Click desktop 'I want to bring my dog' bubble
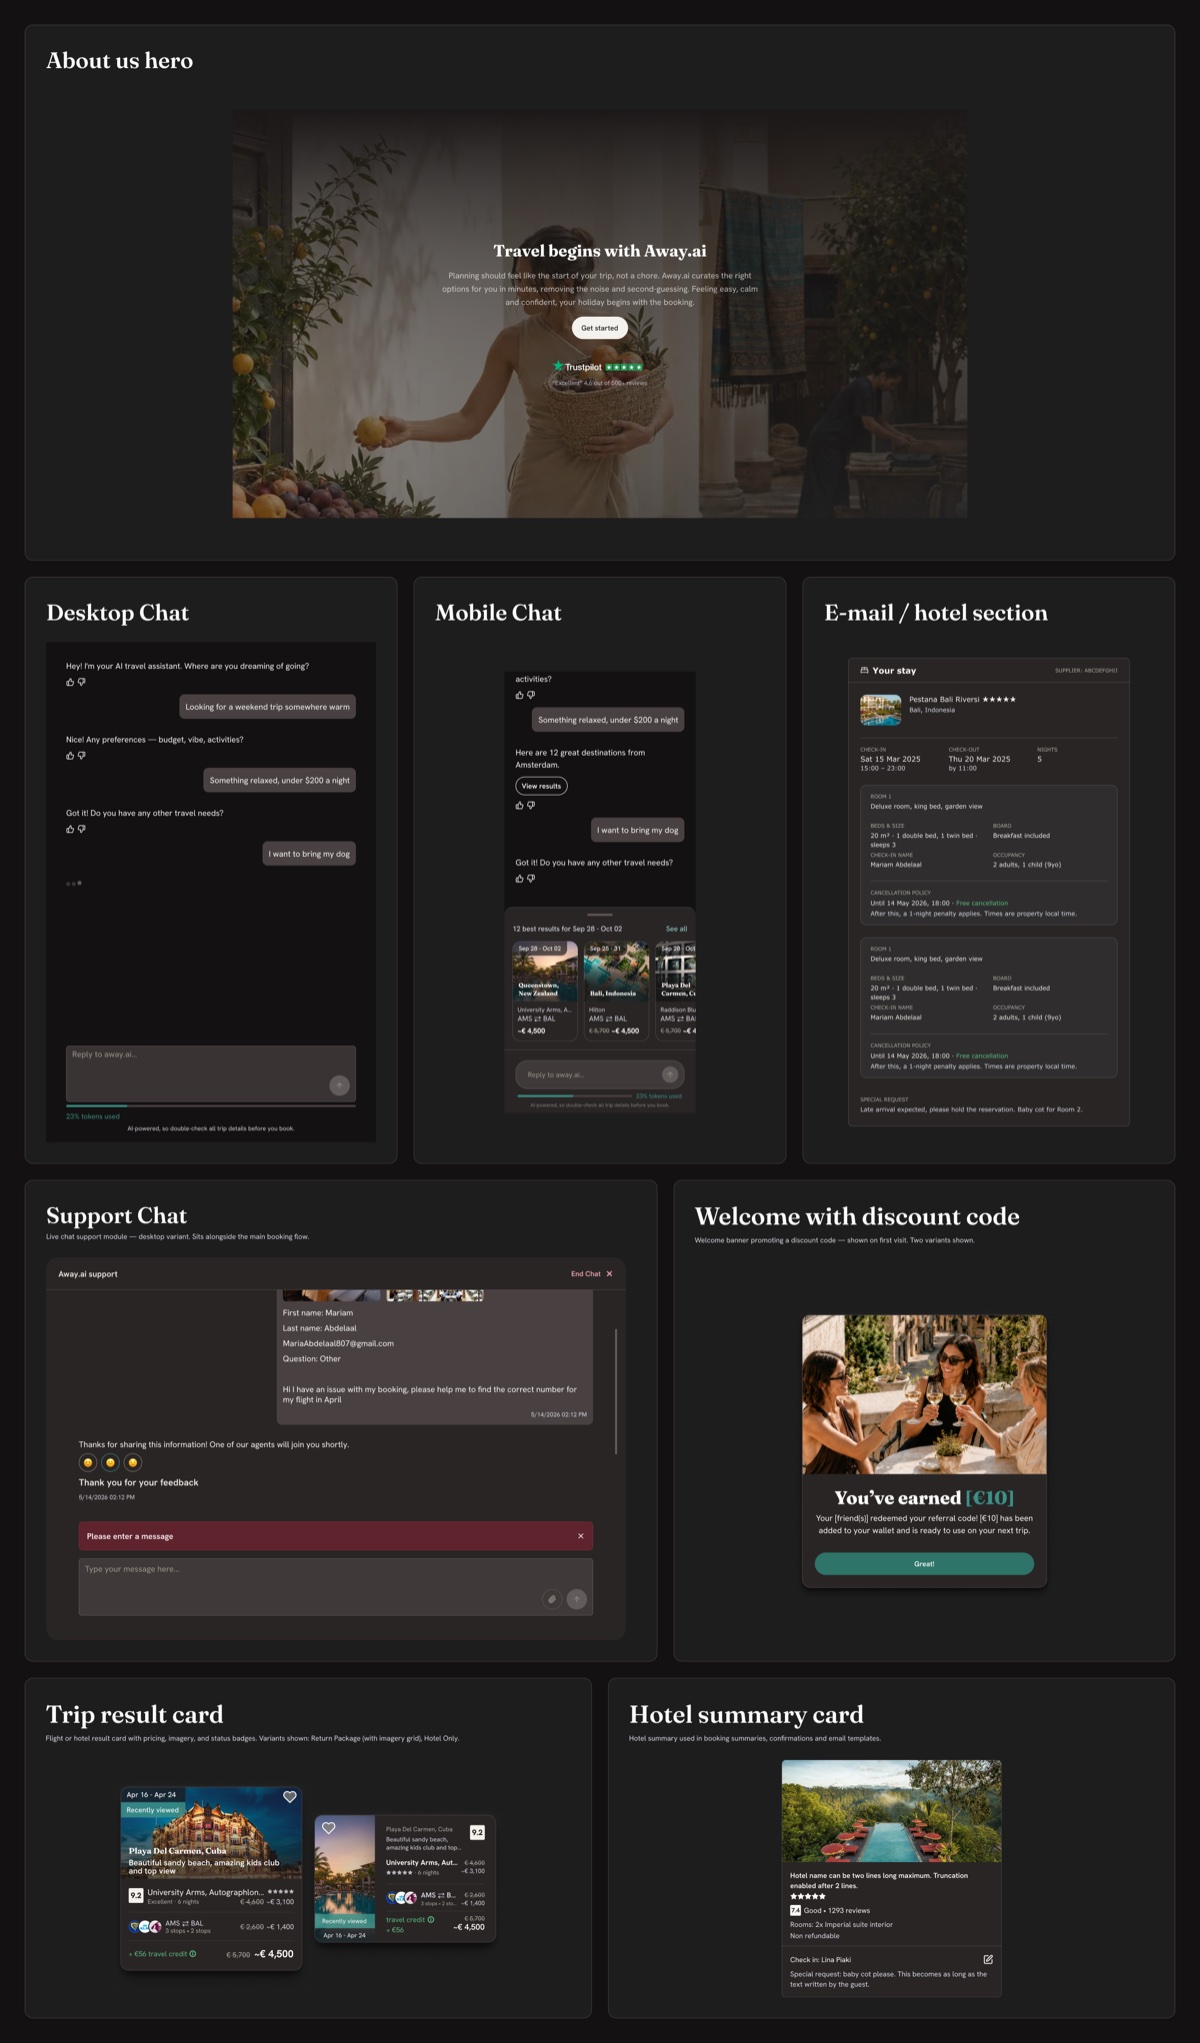This screenshot has width=1200, height=2043. pos(309,854)
